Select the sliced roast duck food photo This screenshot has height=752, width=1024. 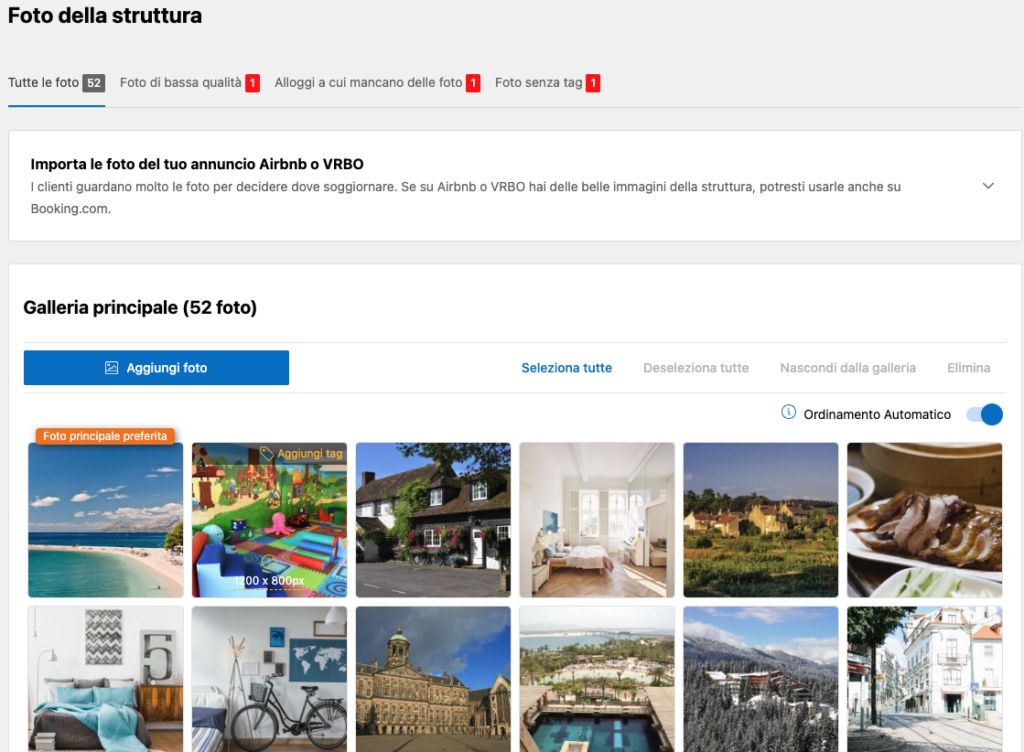pos(925,520)
